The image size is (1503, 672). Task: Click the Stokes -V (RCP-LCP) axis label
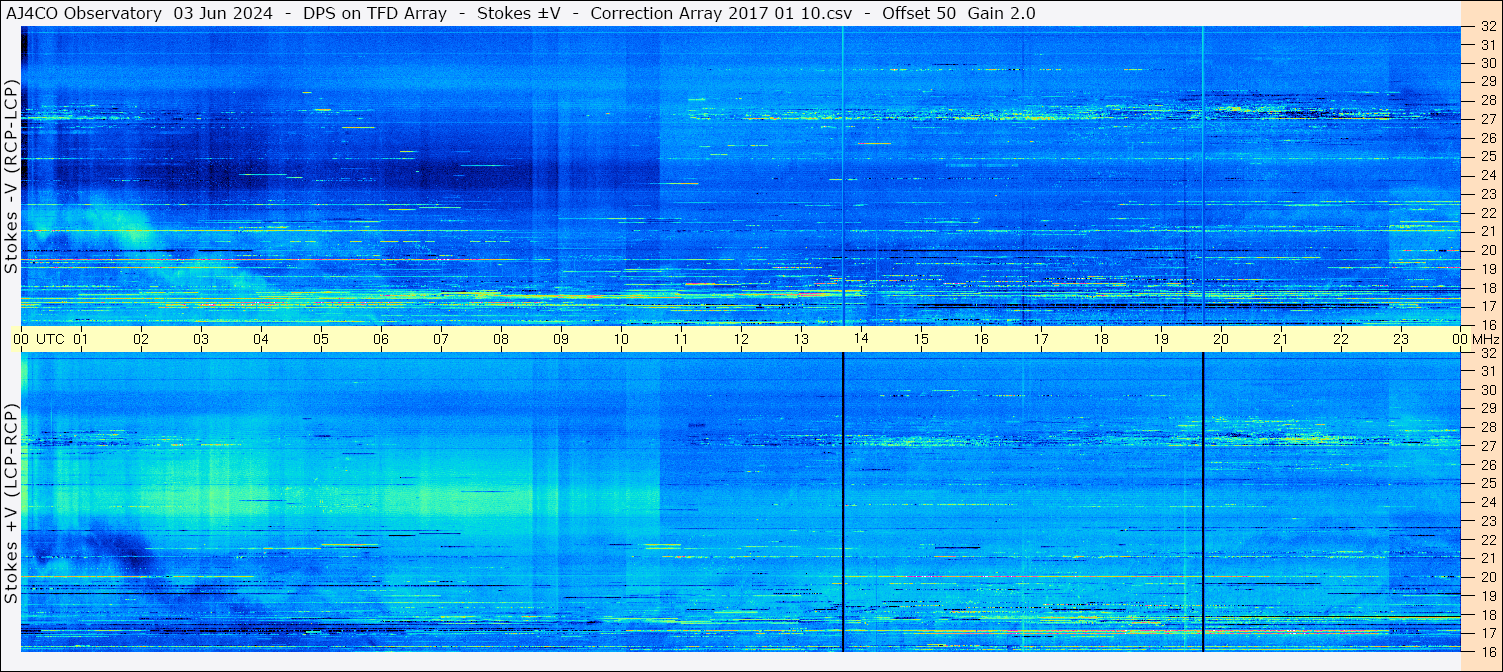(11, 177)
